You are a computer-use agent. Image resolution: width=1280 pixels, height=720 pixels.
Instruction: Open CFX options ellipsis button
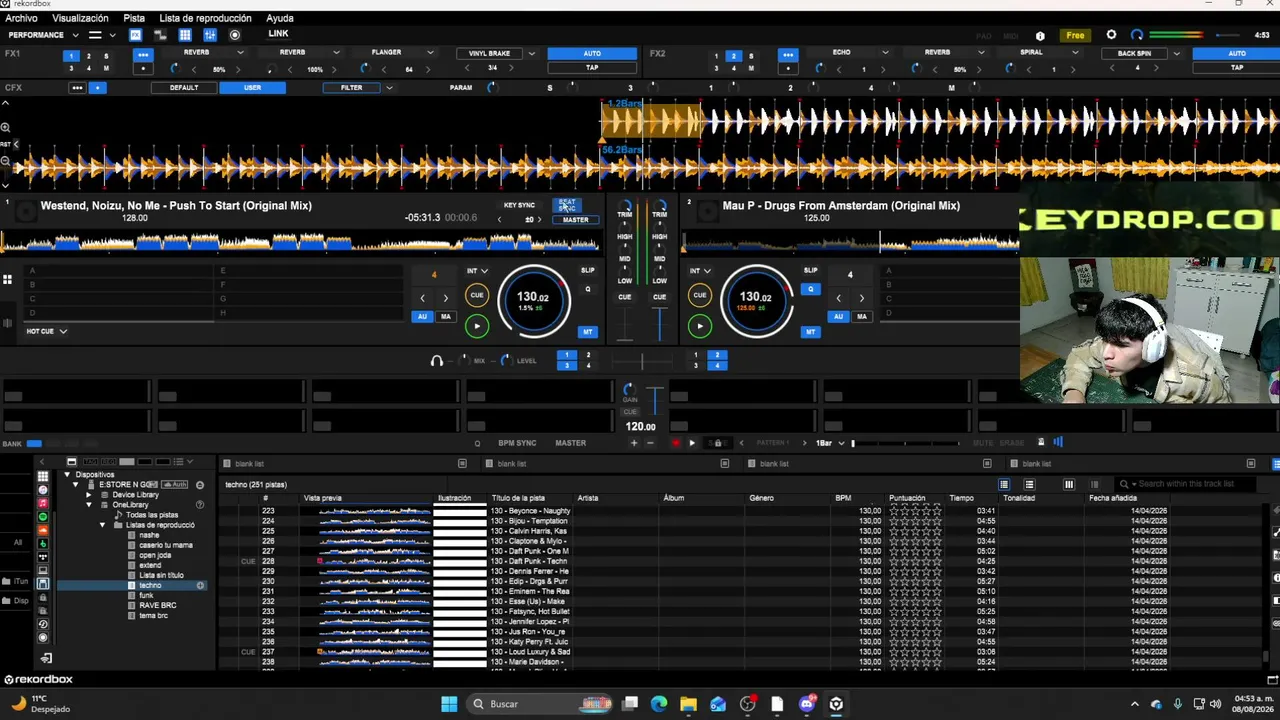click(x=77, y=88)
